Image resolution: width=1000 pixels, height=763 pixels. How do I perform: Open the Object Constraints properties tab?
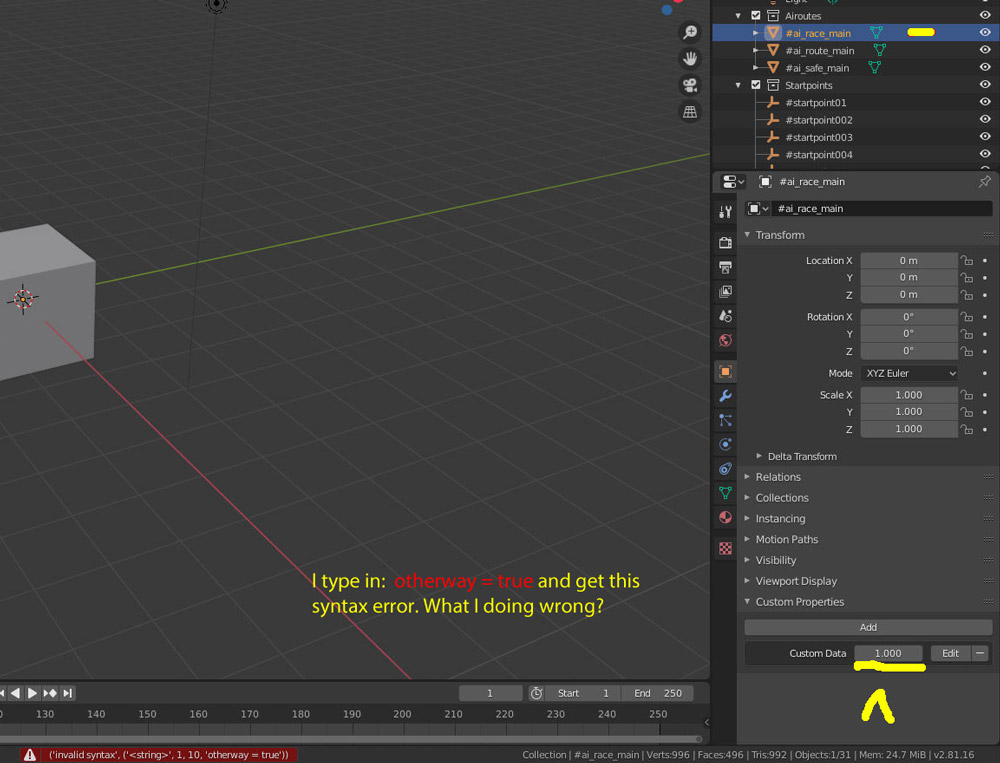click(725, 469)
